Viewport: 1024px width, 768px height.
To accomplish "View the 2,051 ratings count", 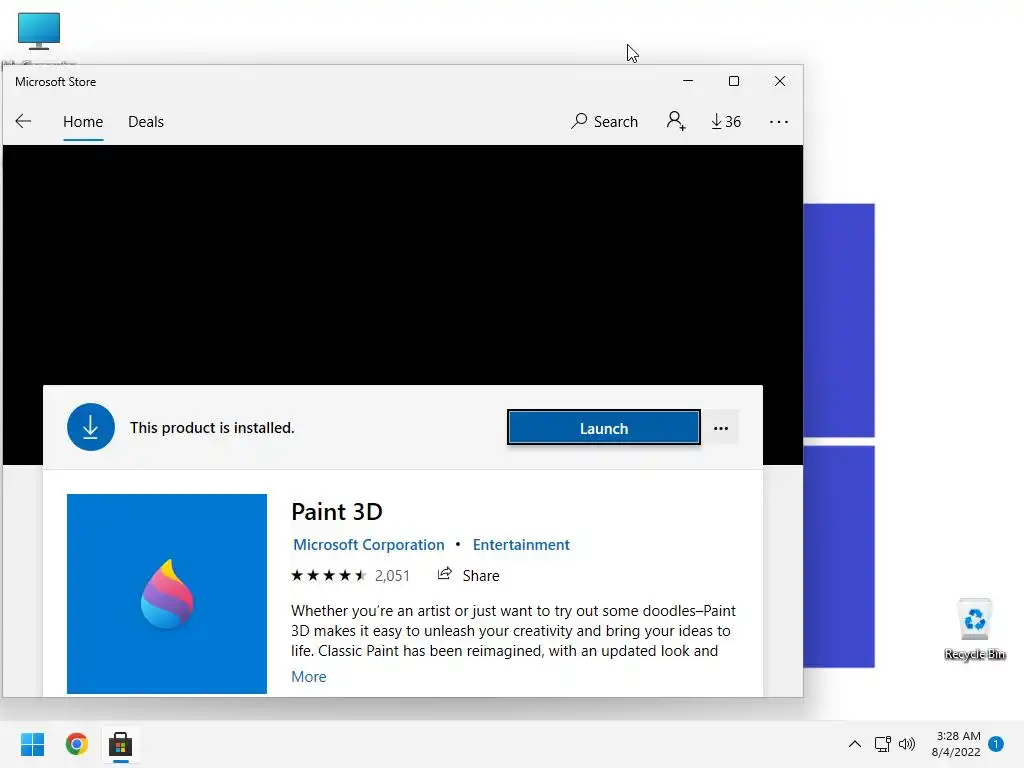I will pyautogui.click(x=392, y=576).
